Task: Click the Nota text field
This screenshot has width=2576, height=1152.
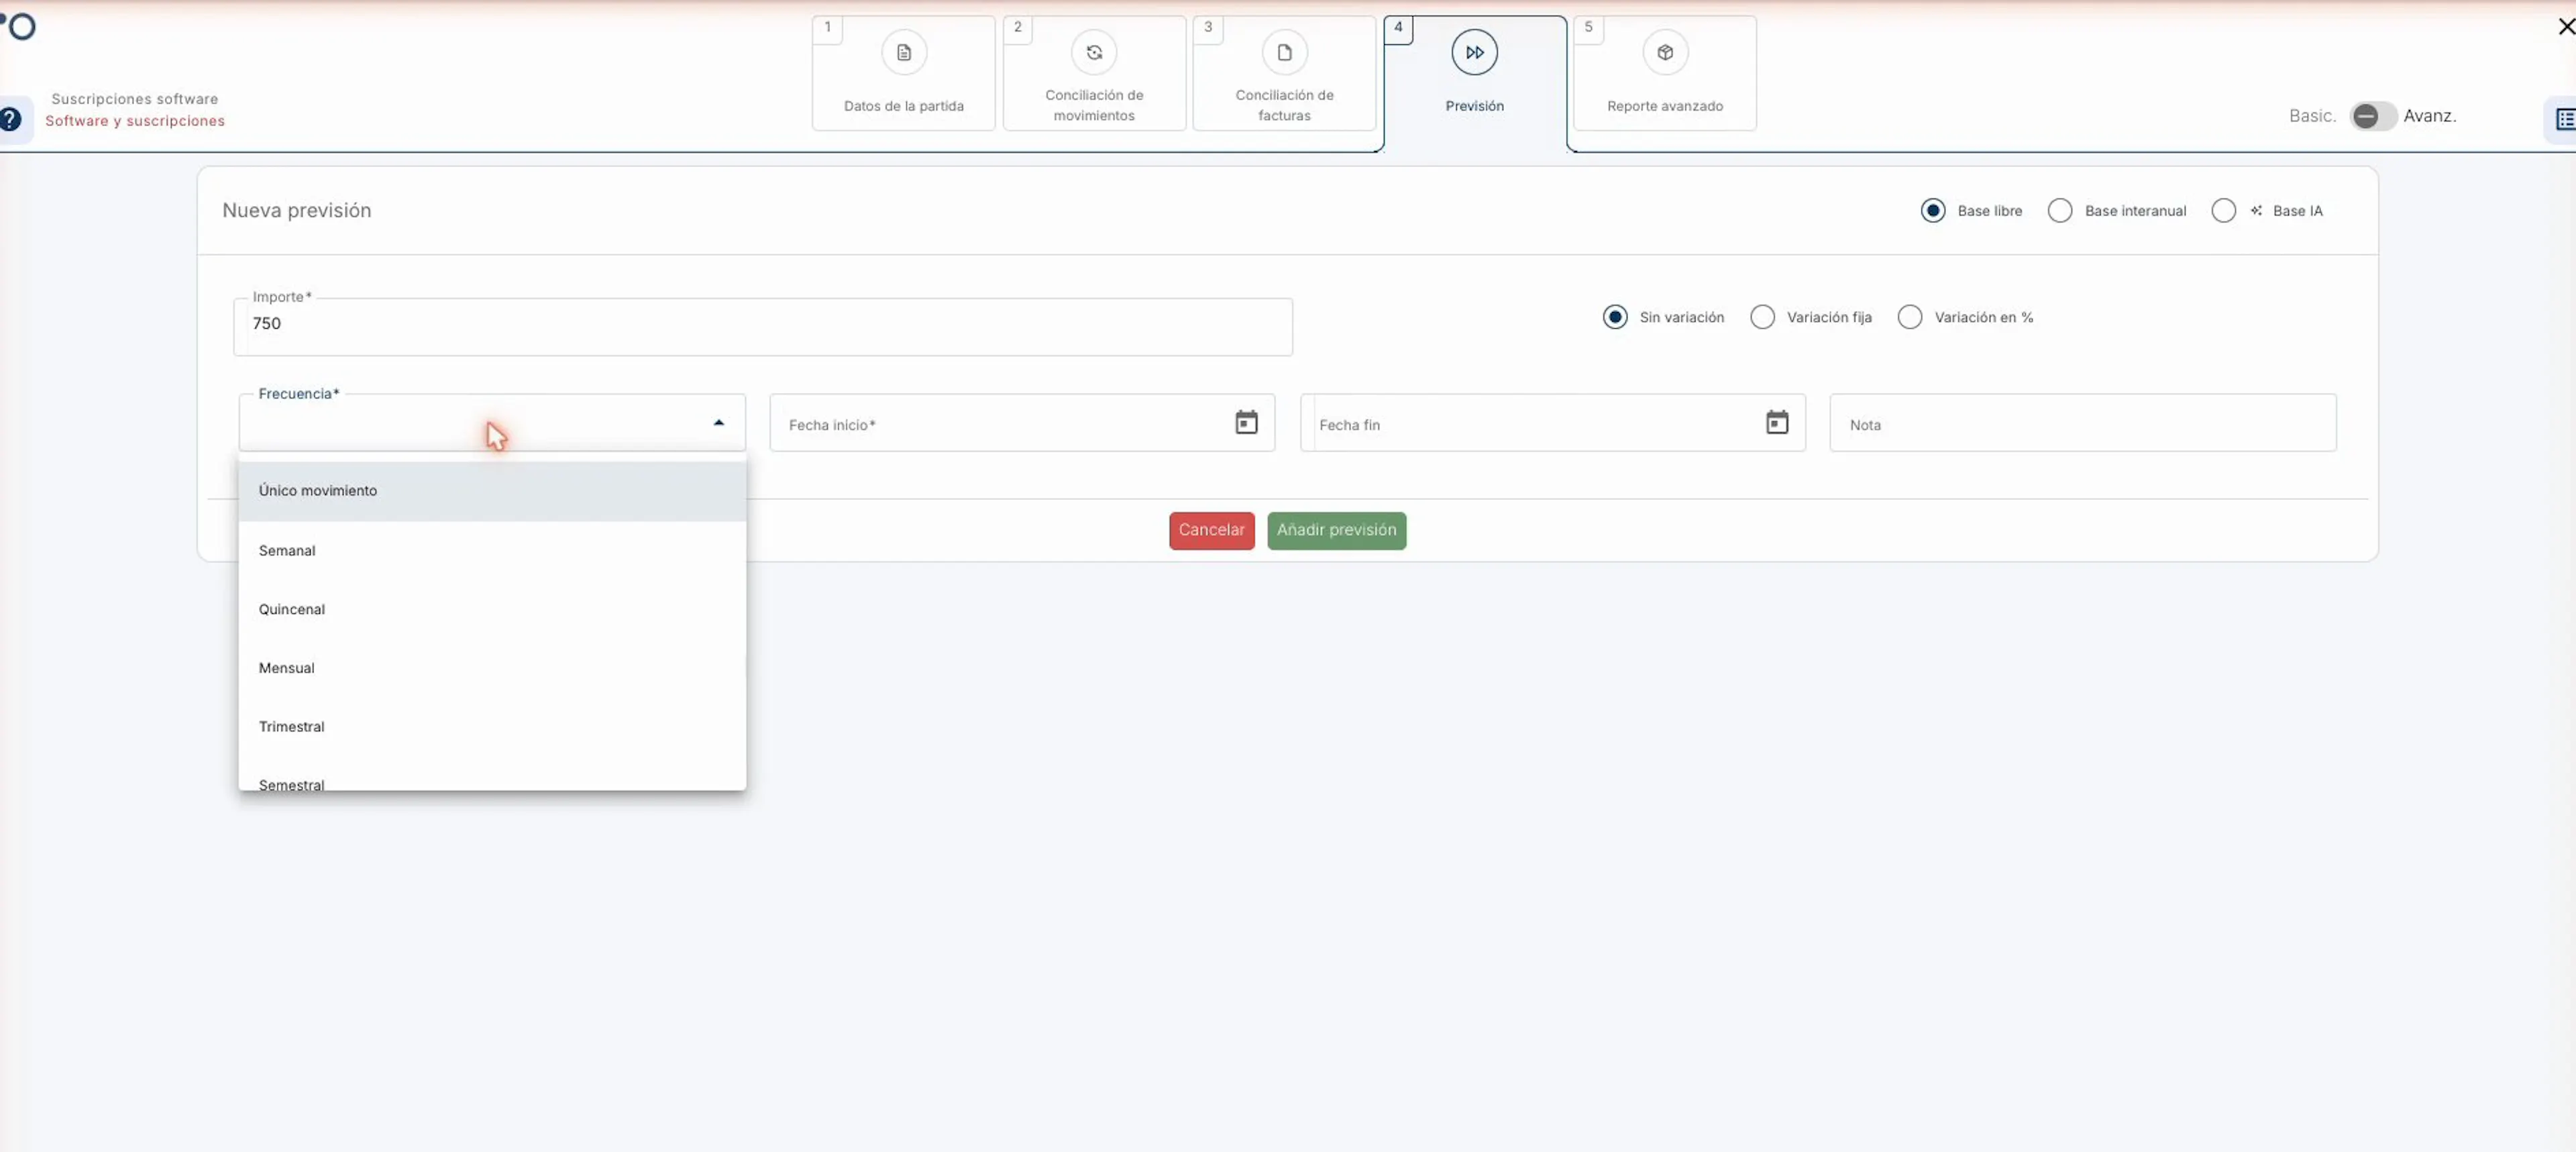Action: (x=2082, y=424)
